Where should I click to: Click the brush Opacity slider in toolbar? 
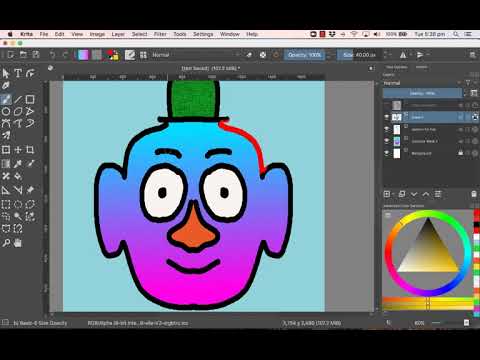[305, 55]
